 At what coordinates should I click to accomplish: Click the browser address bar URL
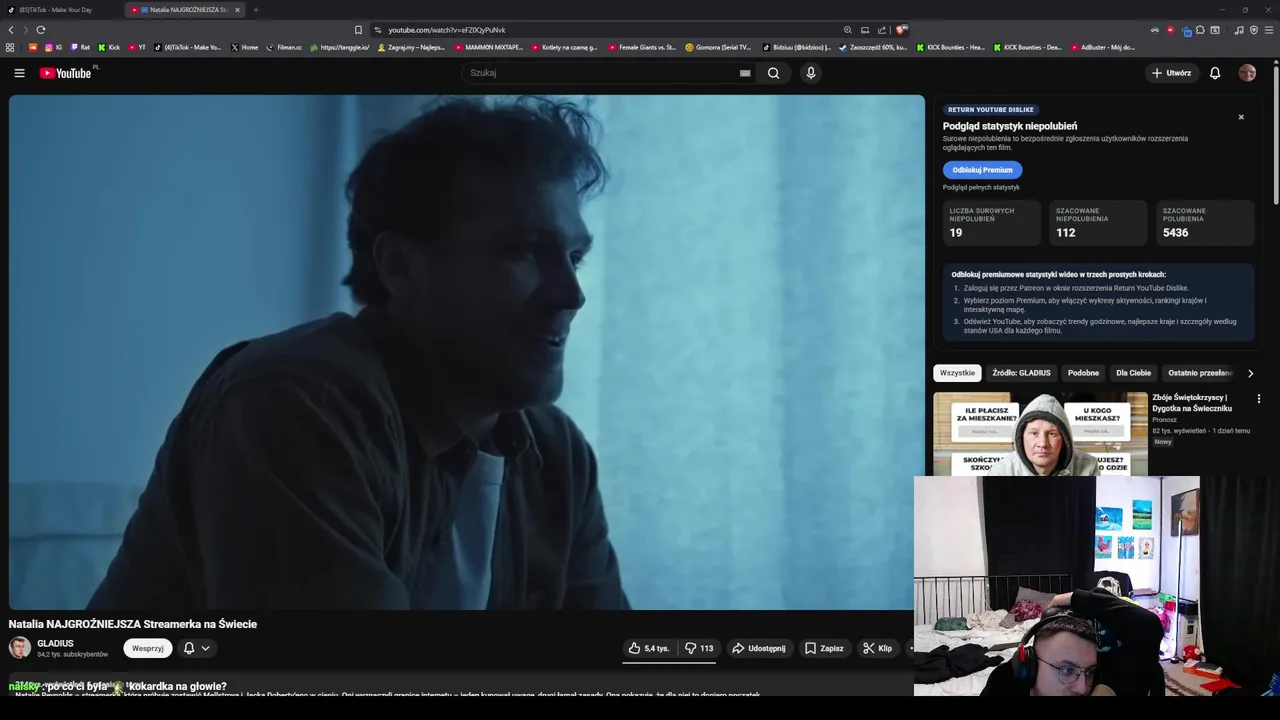coord(447,30)
